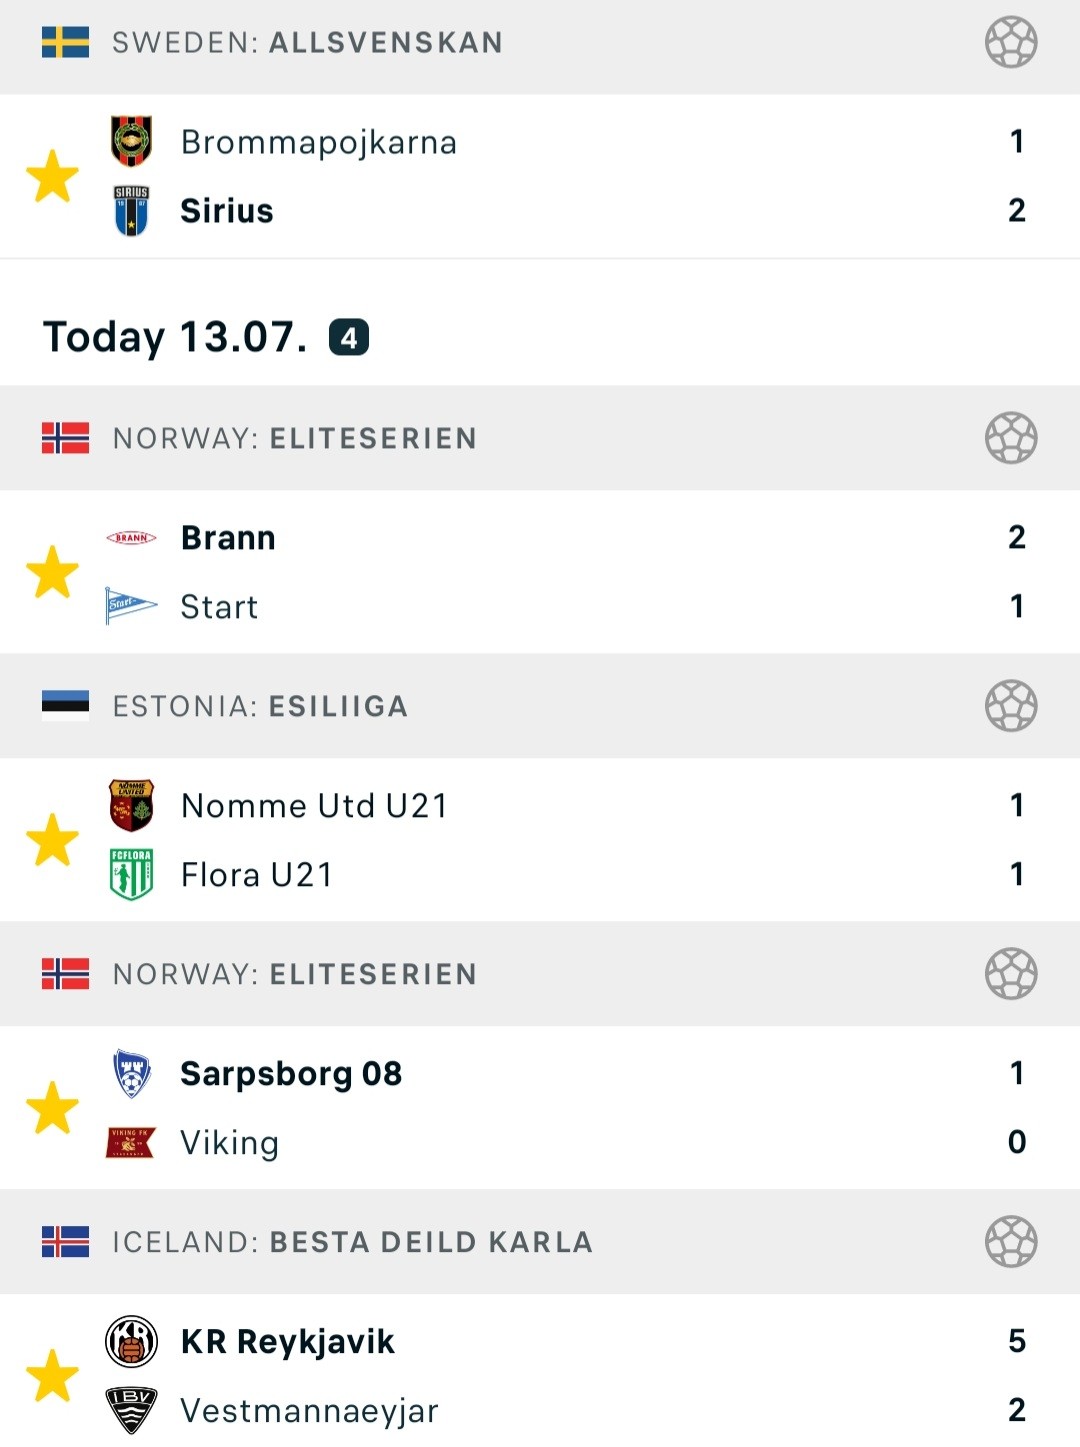Image resolution: width=1080 pixels, height=1447 pixels.
Task: Toggle the Sarpsborg 08 vs Viking star
Action: coord(52,1108)
